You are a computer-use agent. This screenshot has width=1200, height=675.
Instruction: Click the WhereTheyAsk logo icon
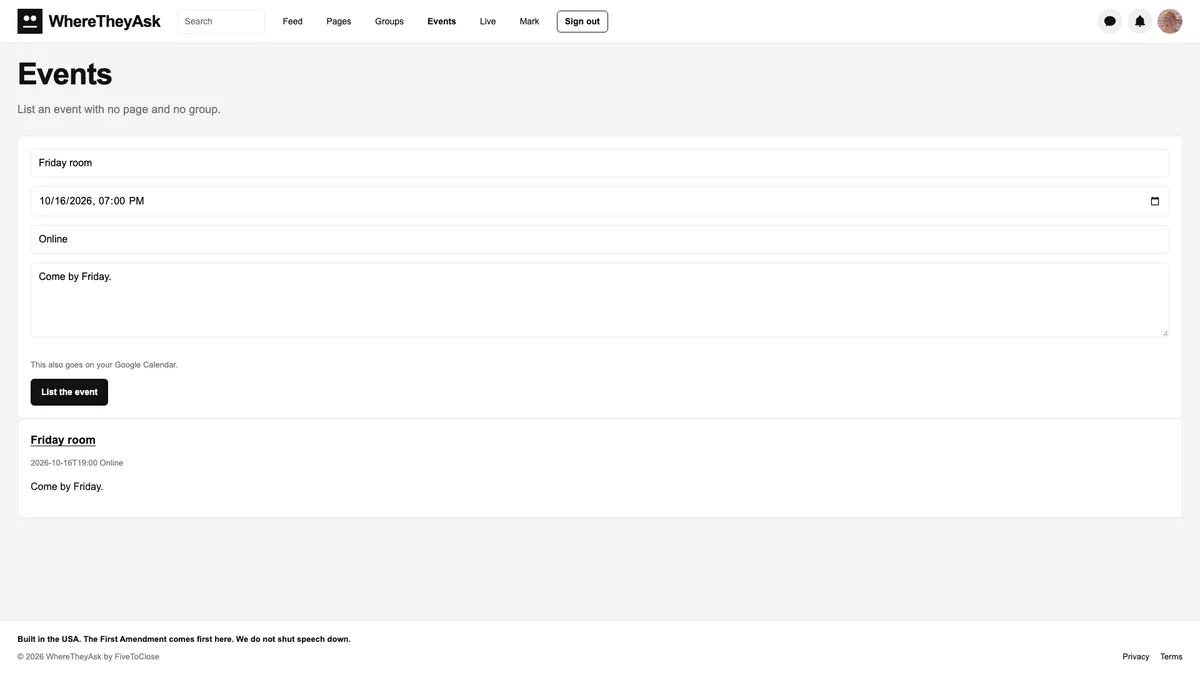30,21
